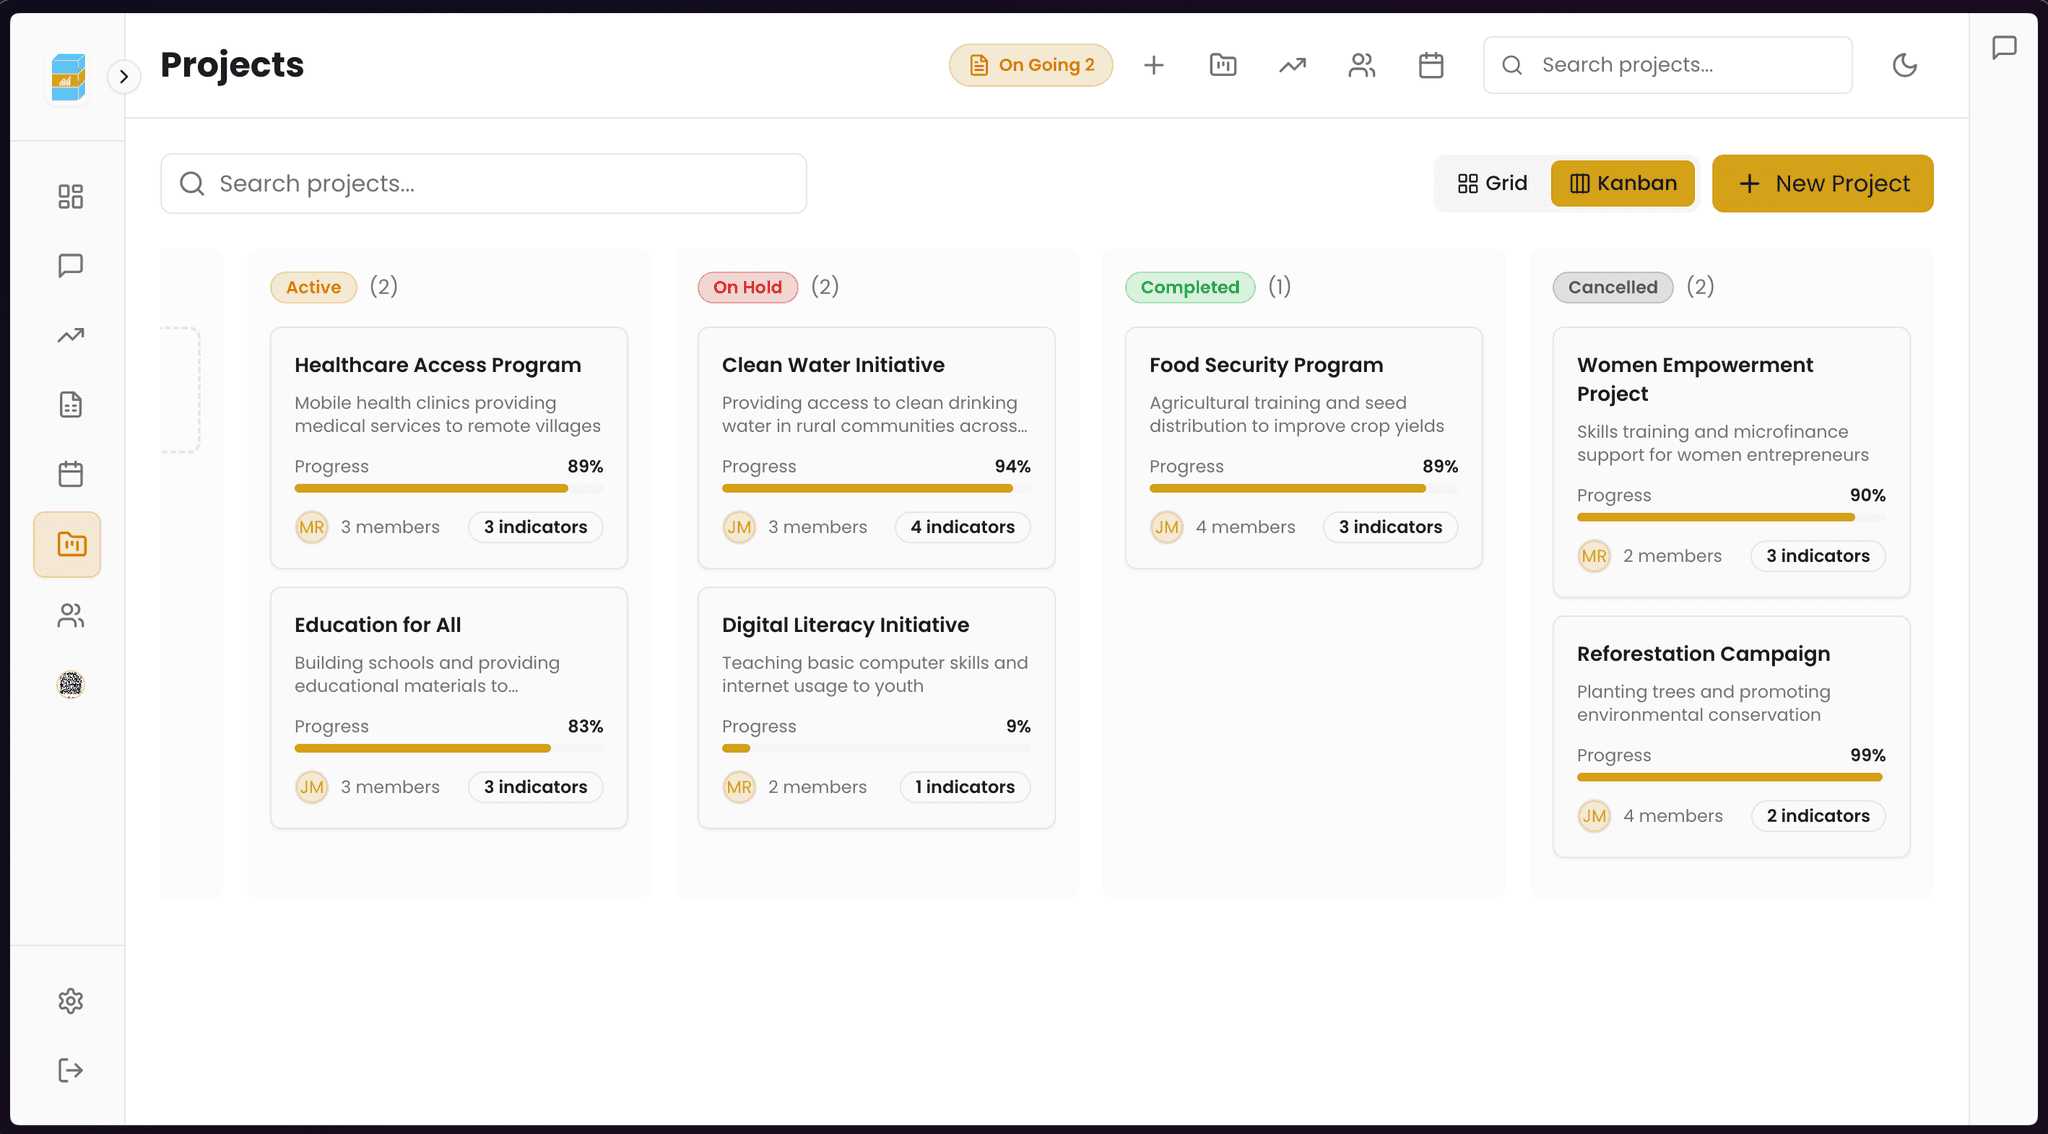The width and height of the screenshot is (2048, 1134).
Task: Select the Kanban view toggle
Action: [x=1622, y=183]
